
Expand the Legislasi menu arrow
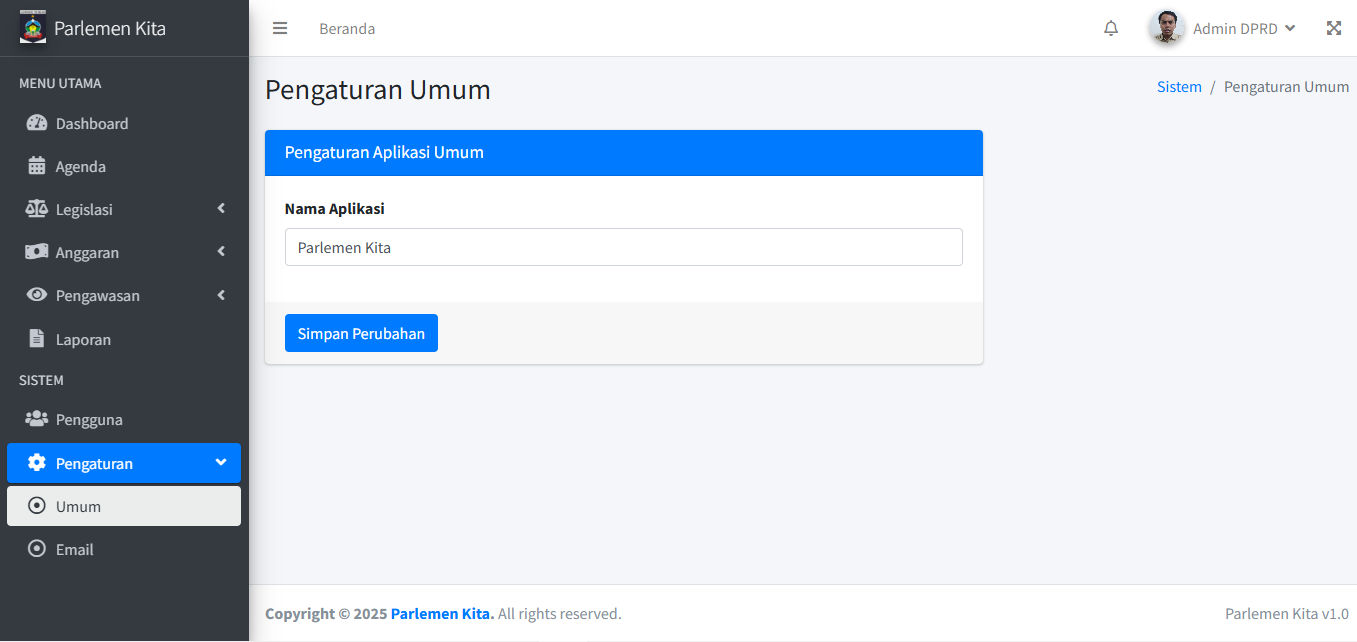coord(221,209)
